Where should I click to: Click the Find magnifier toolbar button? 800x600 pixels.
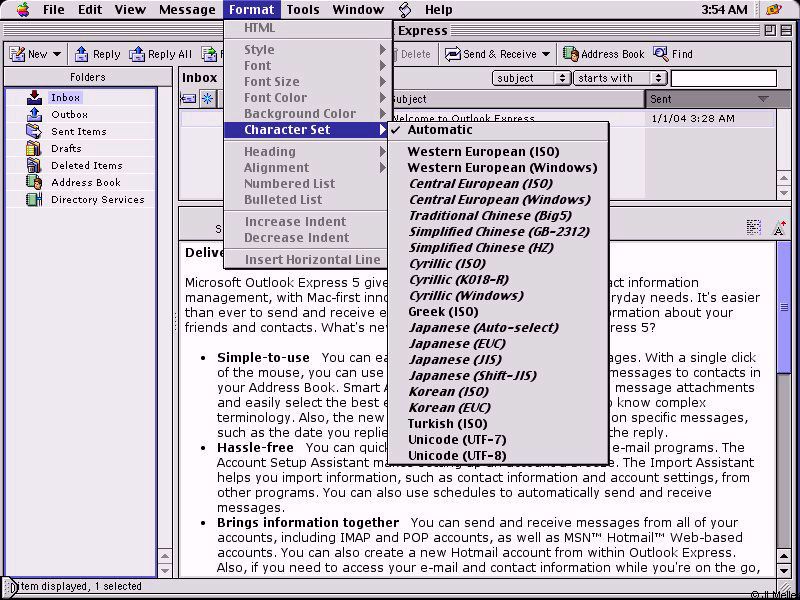673,54
